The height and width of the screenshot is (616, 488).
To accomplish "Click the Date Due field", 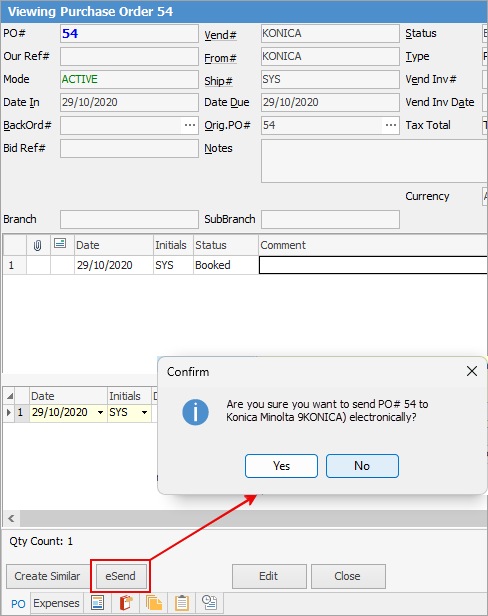I will click(x=330, y=102).
